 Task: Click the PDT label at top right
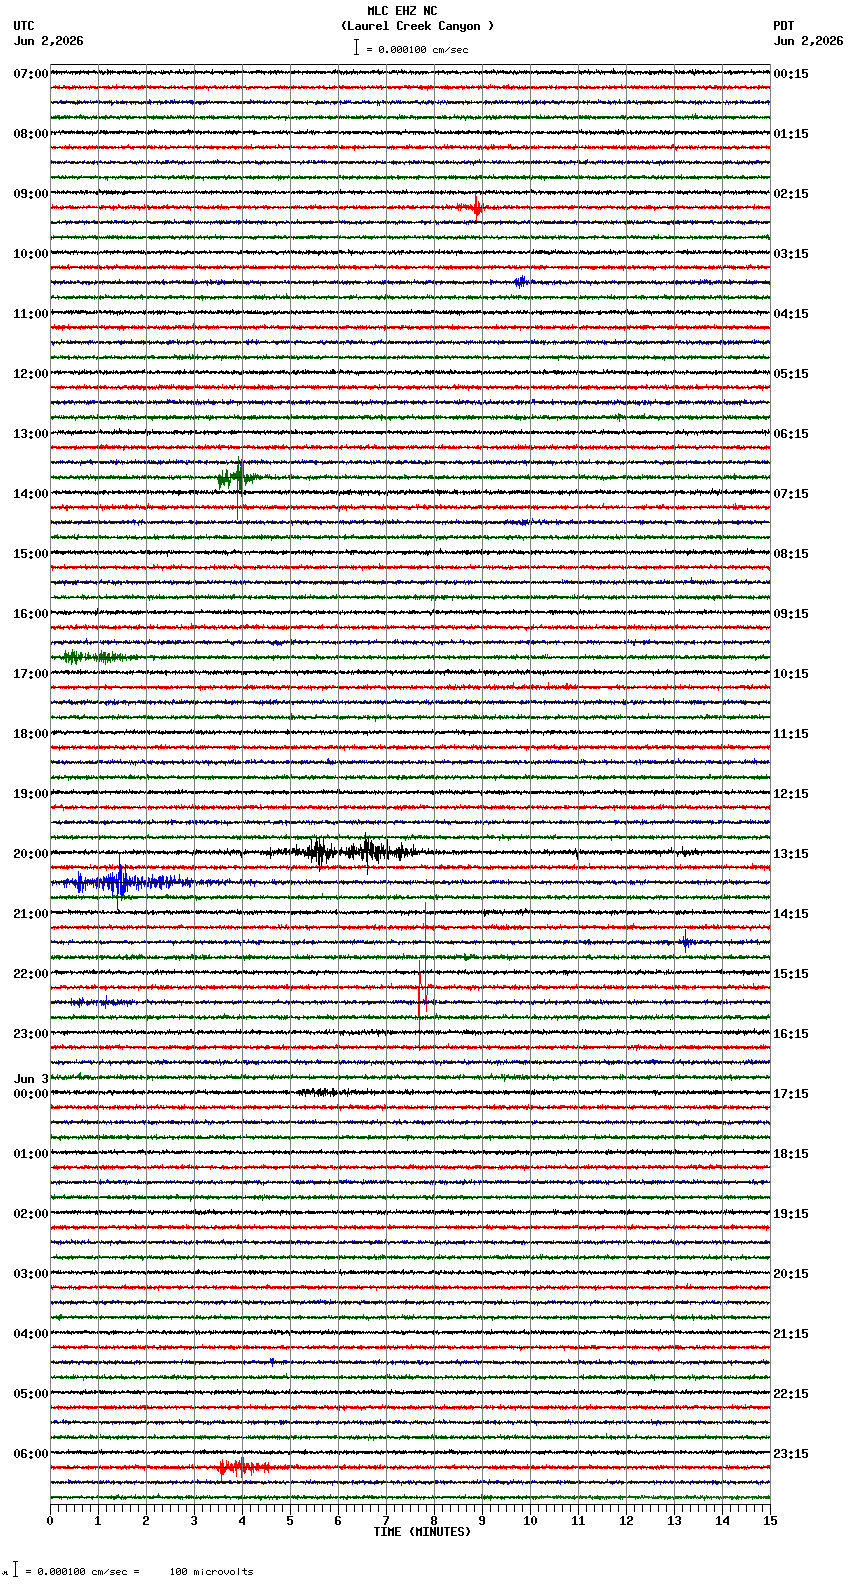[784, 26]
